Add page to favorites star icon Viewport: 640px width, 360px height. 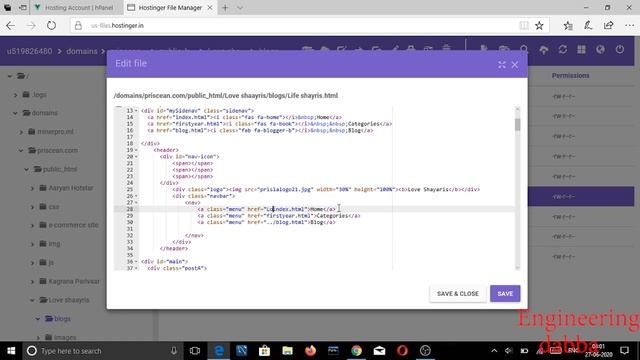[539, 25]
